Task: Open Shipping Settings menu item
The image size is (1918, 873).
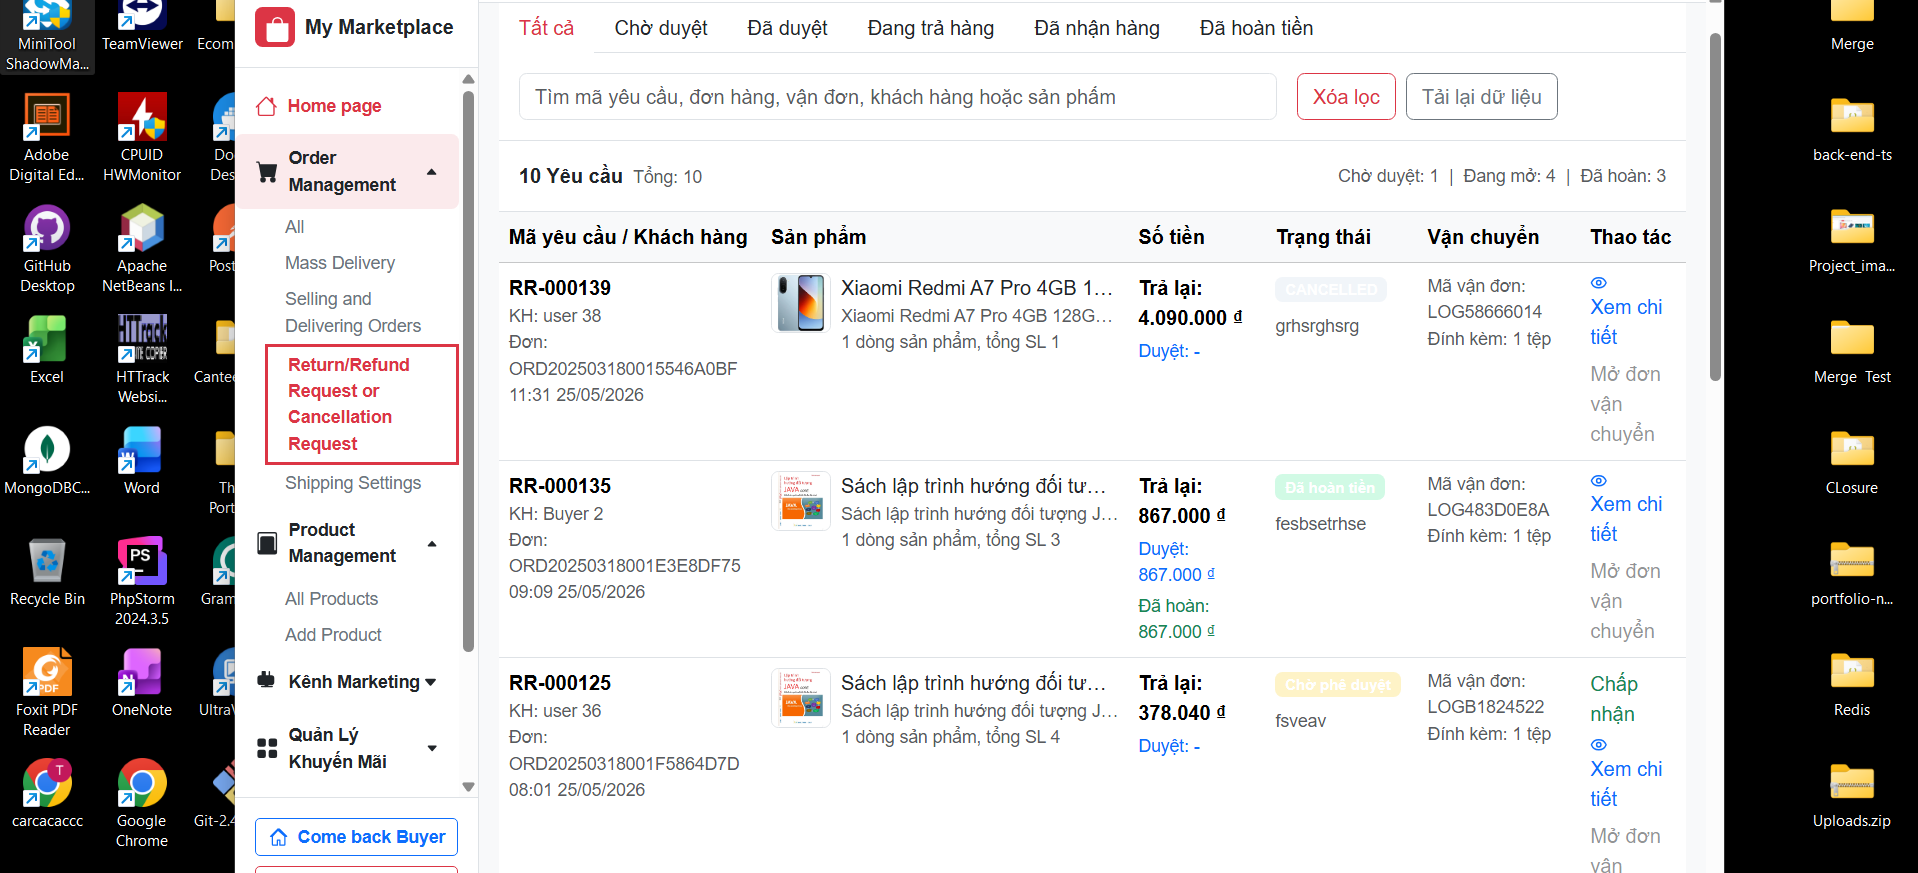Action: click(353, 483)
